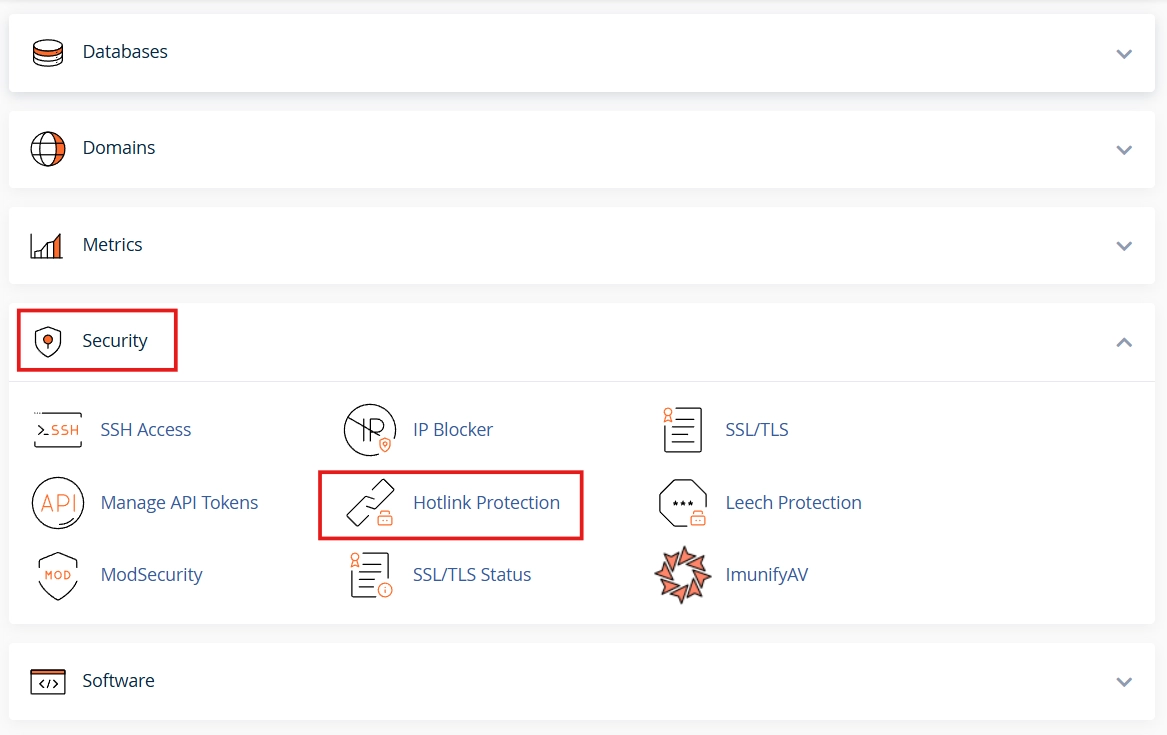Expand the Domains section chevron
1167x735 pixels.
pyautogui.click(x=1124, y=150)
